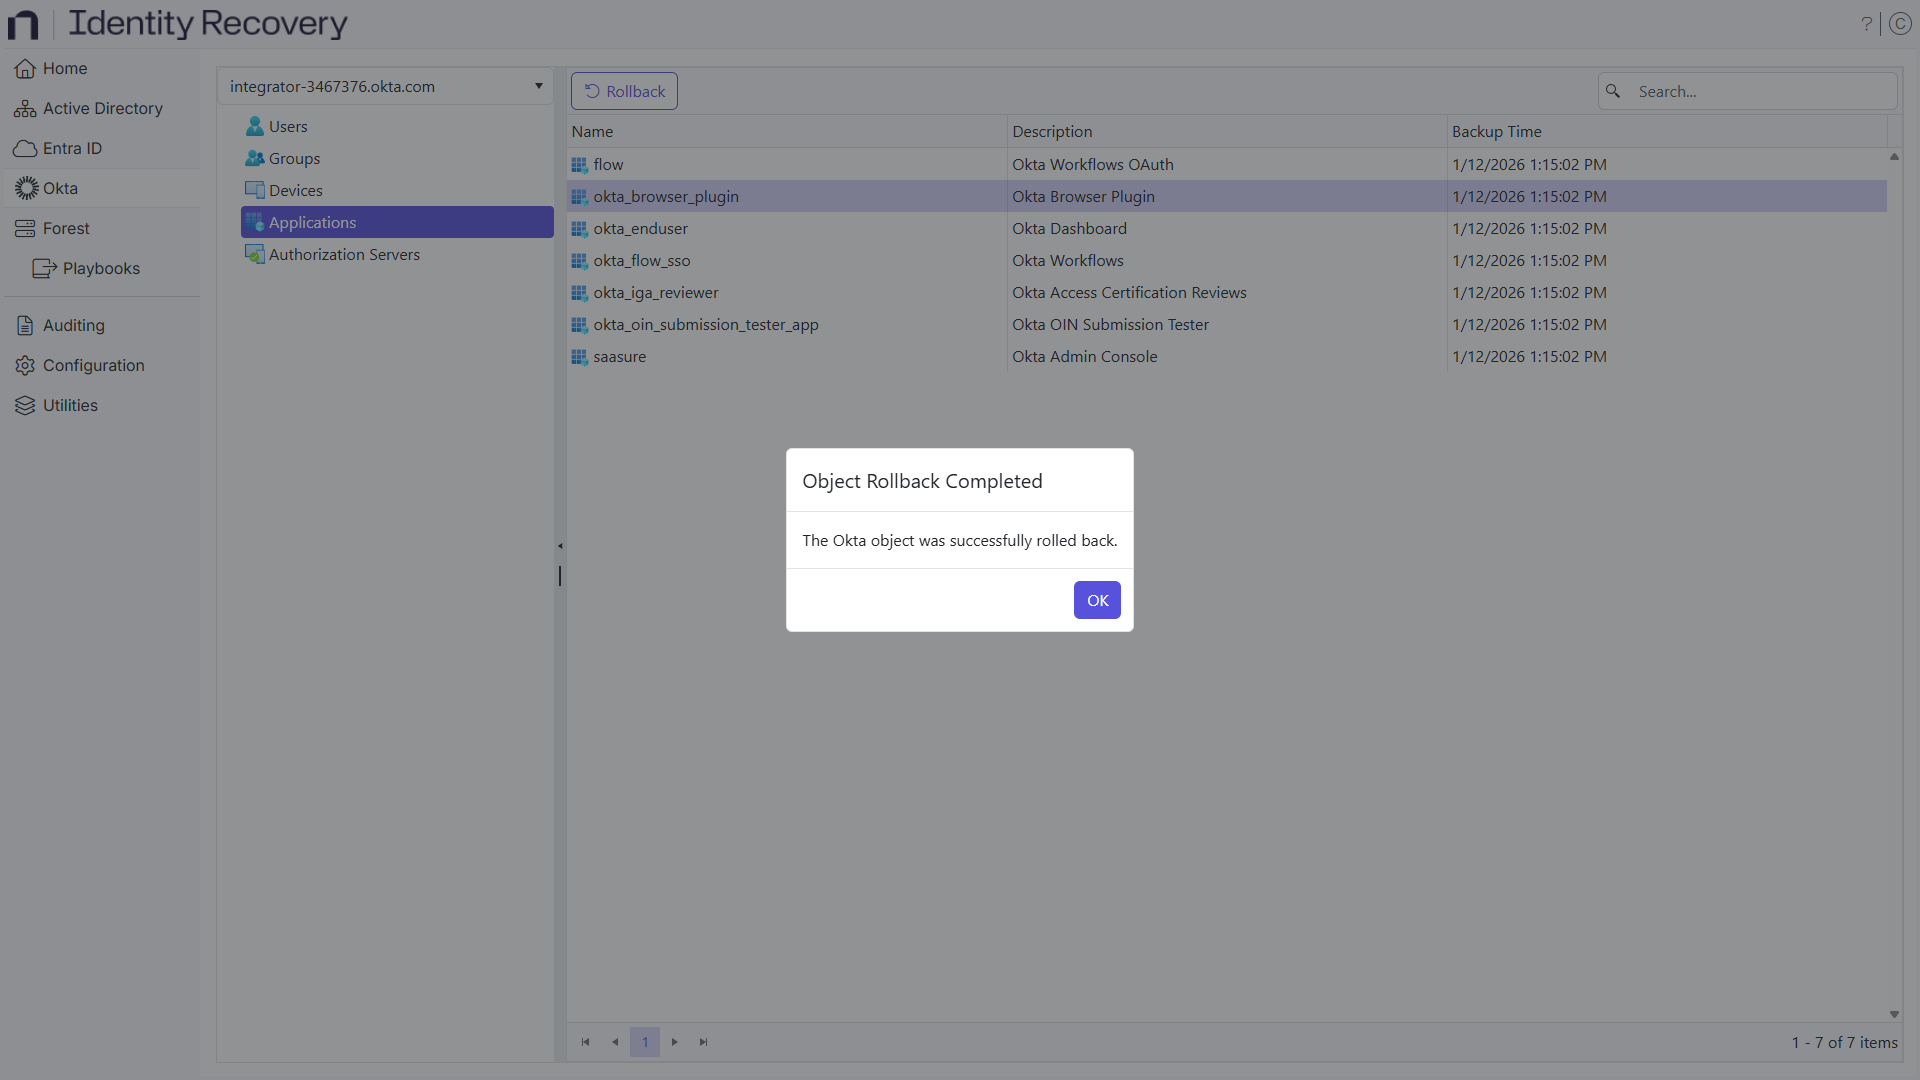Open the help question mark icon

(1866, 22)
